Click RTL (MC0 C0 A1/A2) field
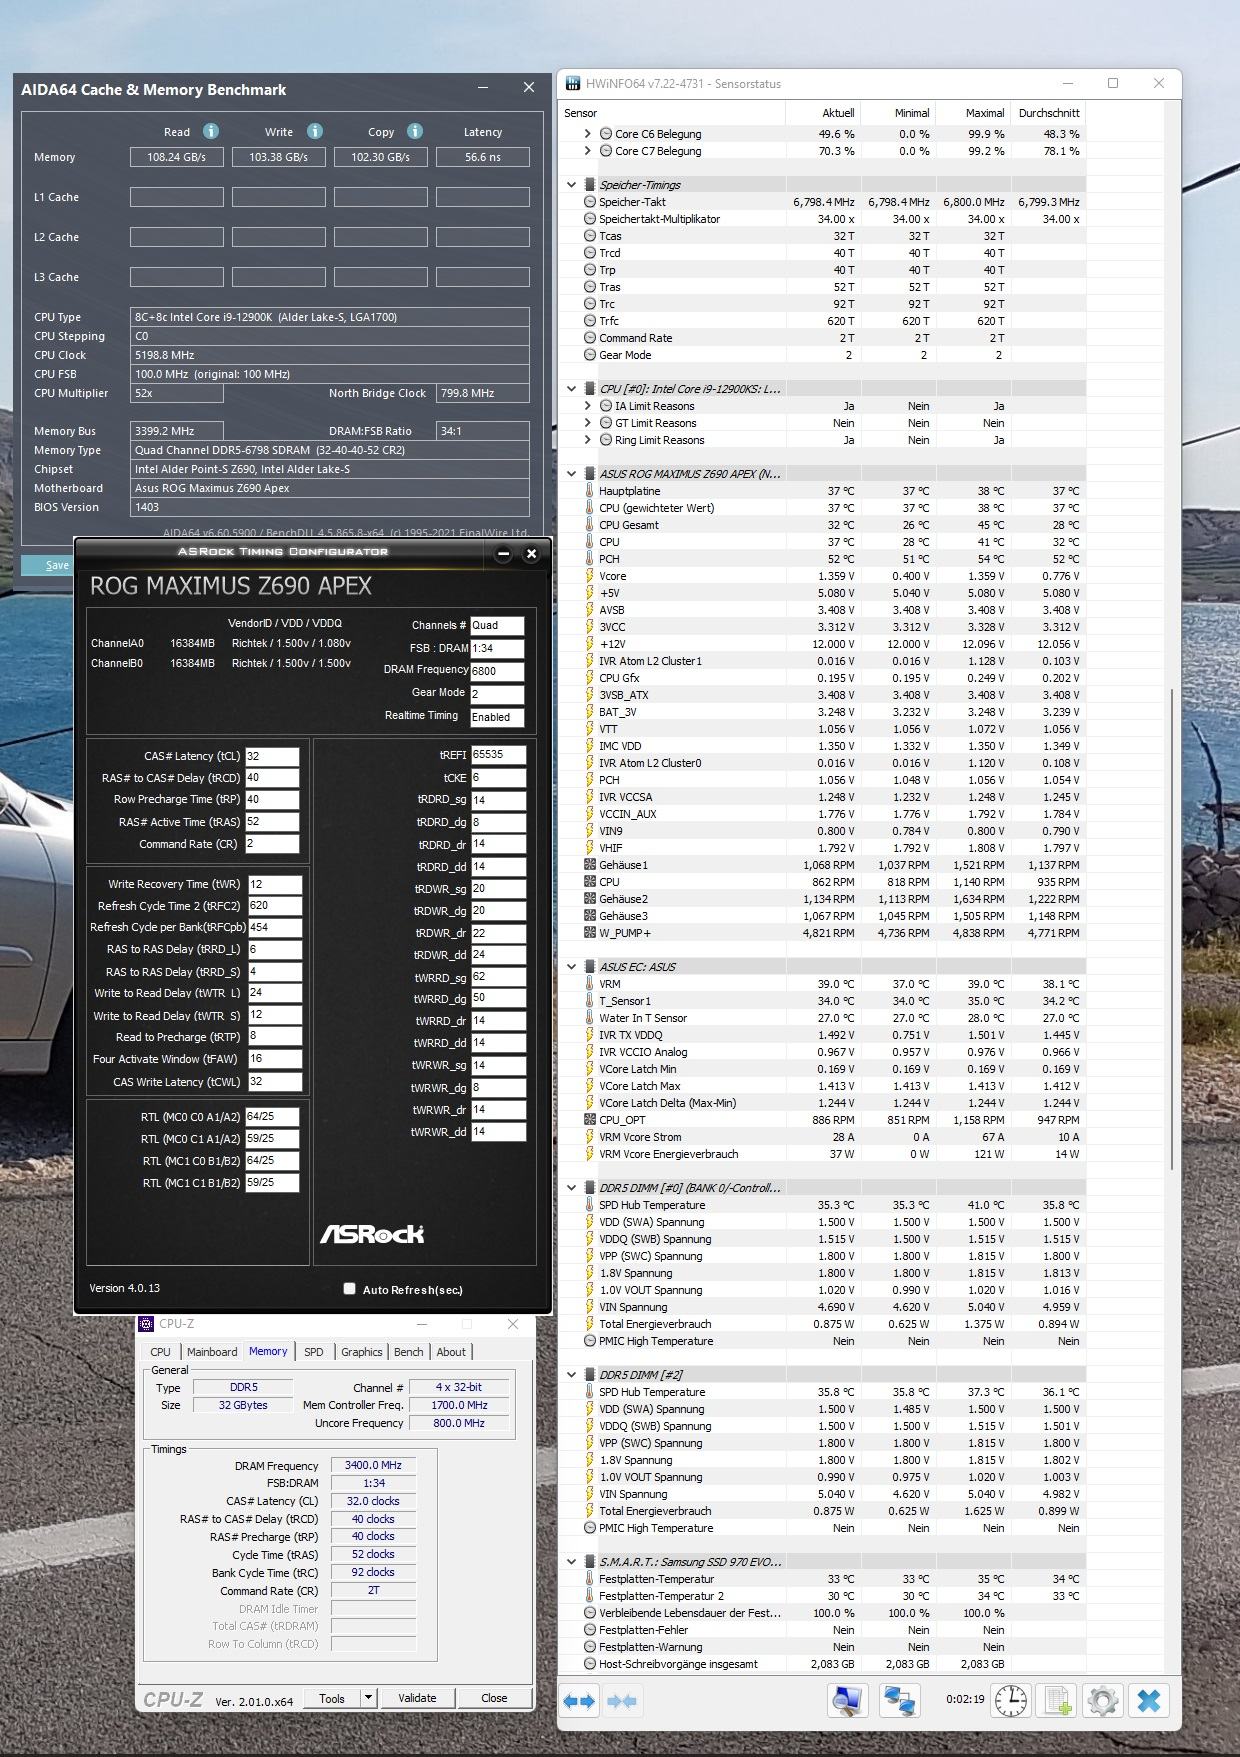Image resolution: width=1240 pixels, height=1757 pixels. tap(272, 1117)
